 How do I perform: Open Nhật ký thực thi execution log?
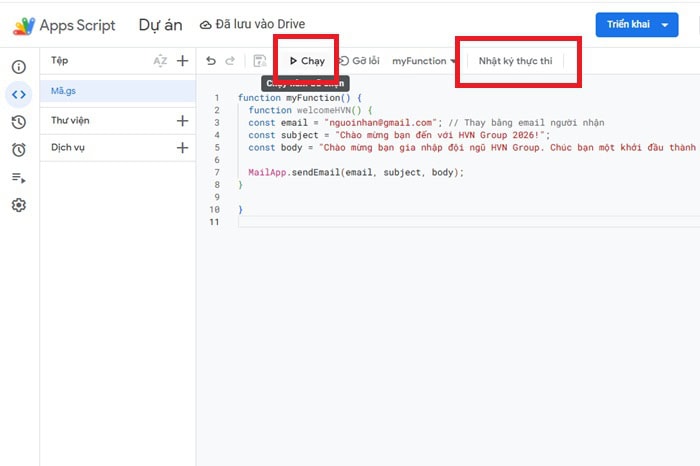(515, 61)
